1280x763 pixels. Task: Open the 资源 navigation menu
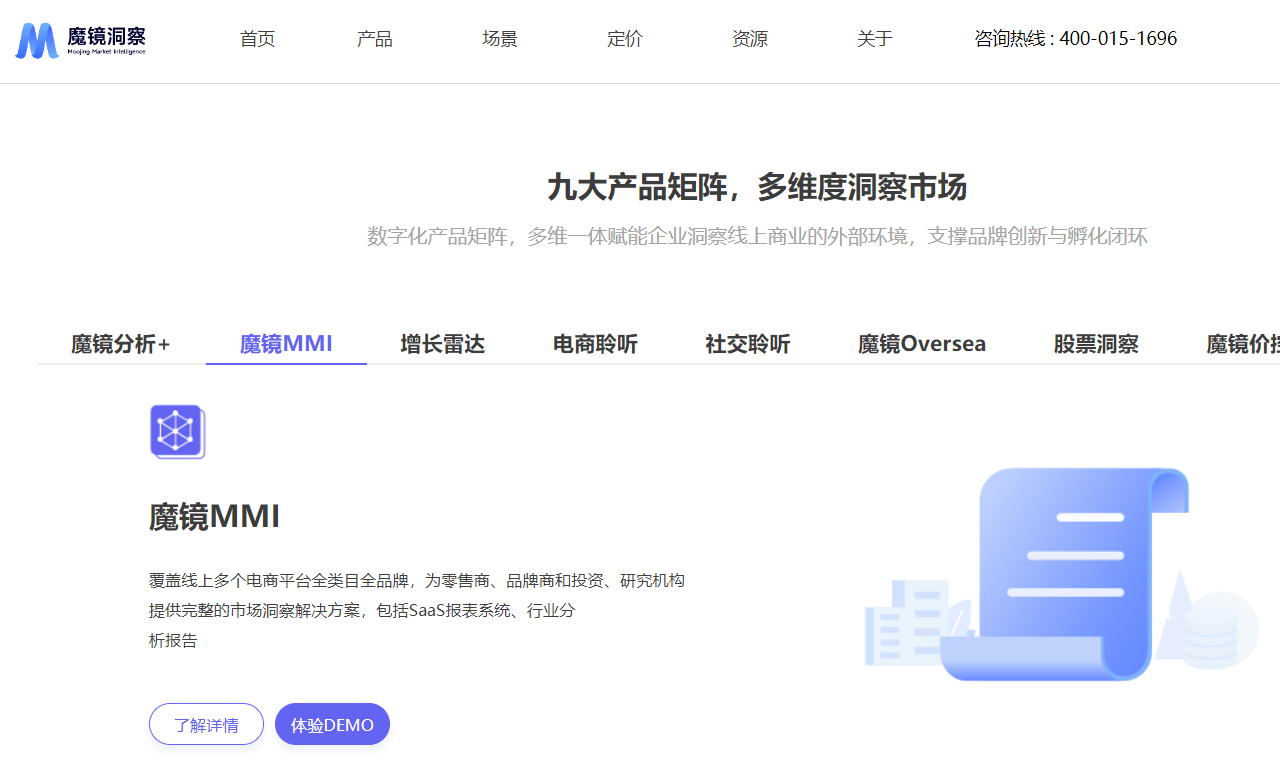click(x=750, y=39)
